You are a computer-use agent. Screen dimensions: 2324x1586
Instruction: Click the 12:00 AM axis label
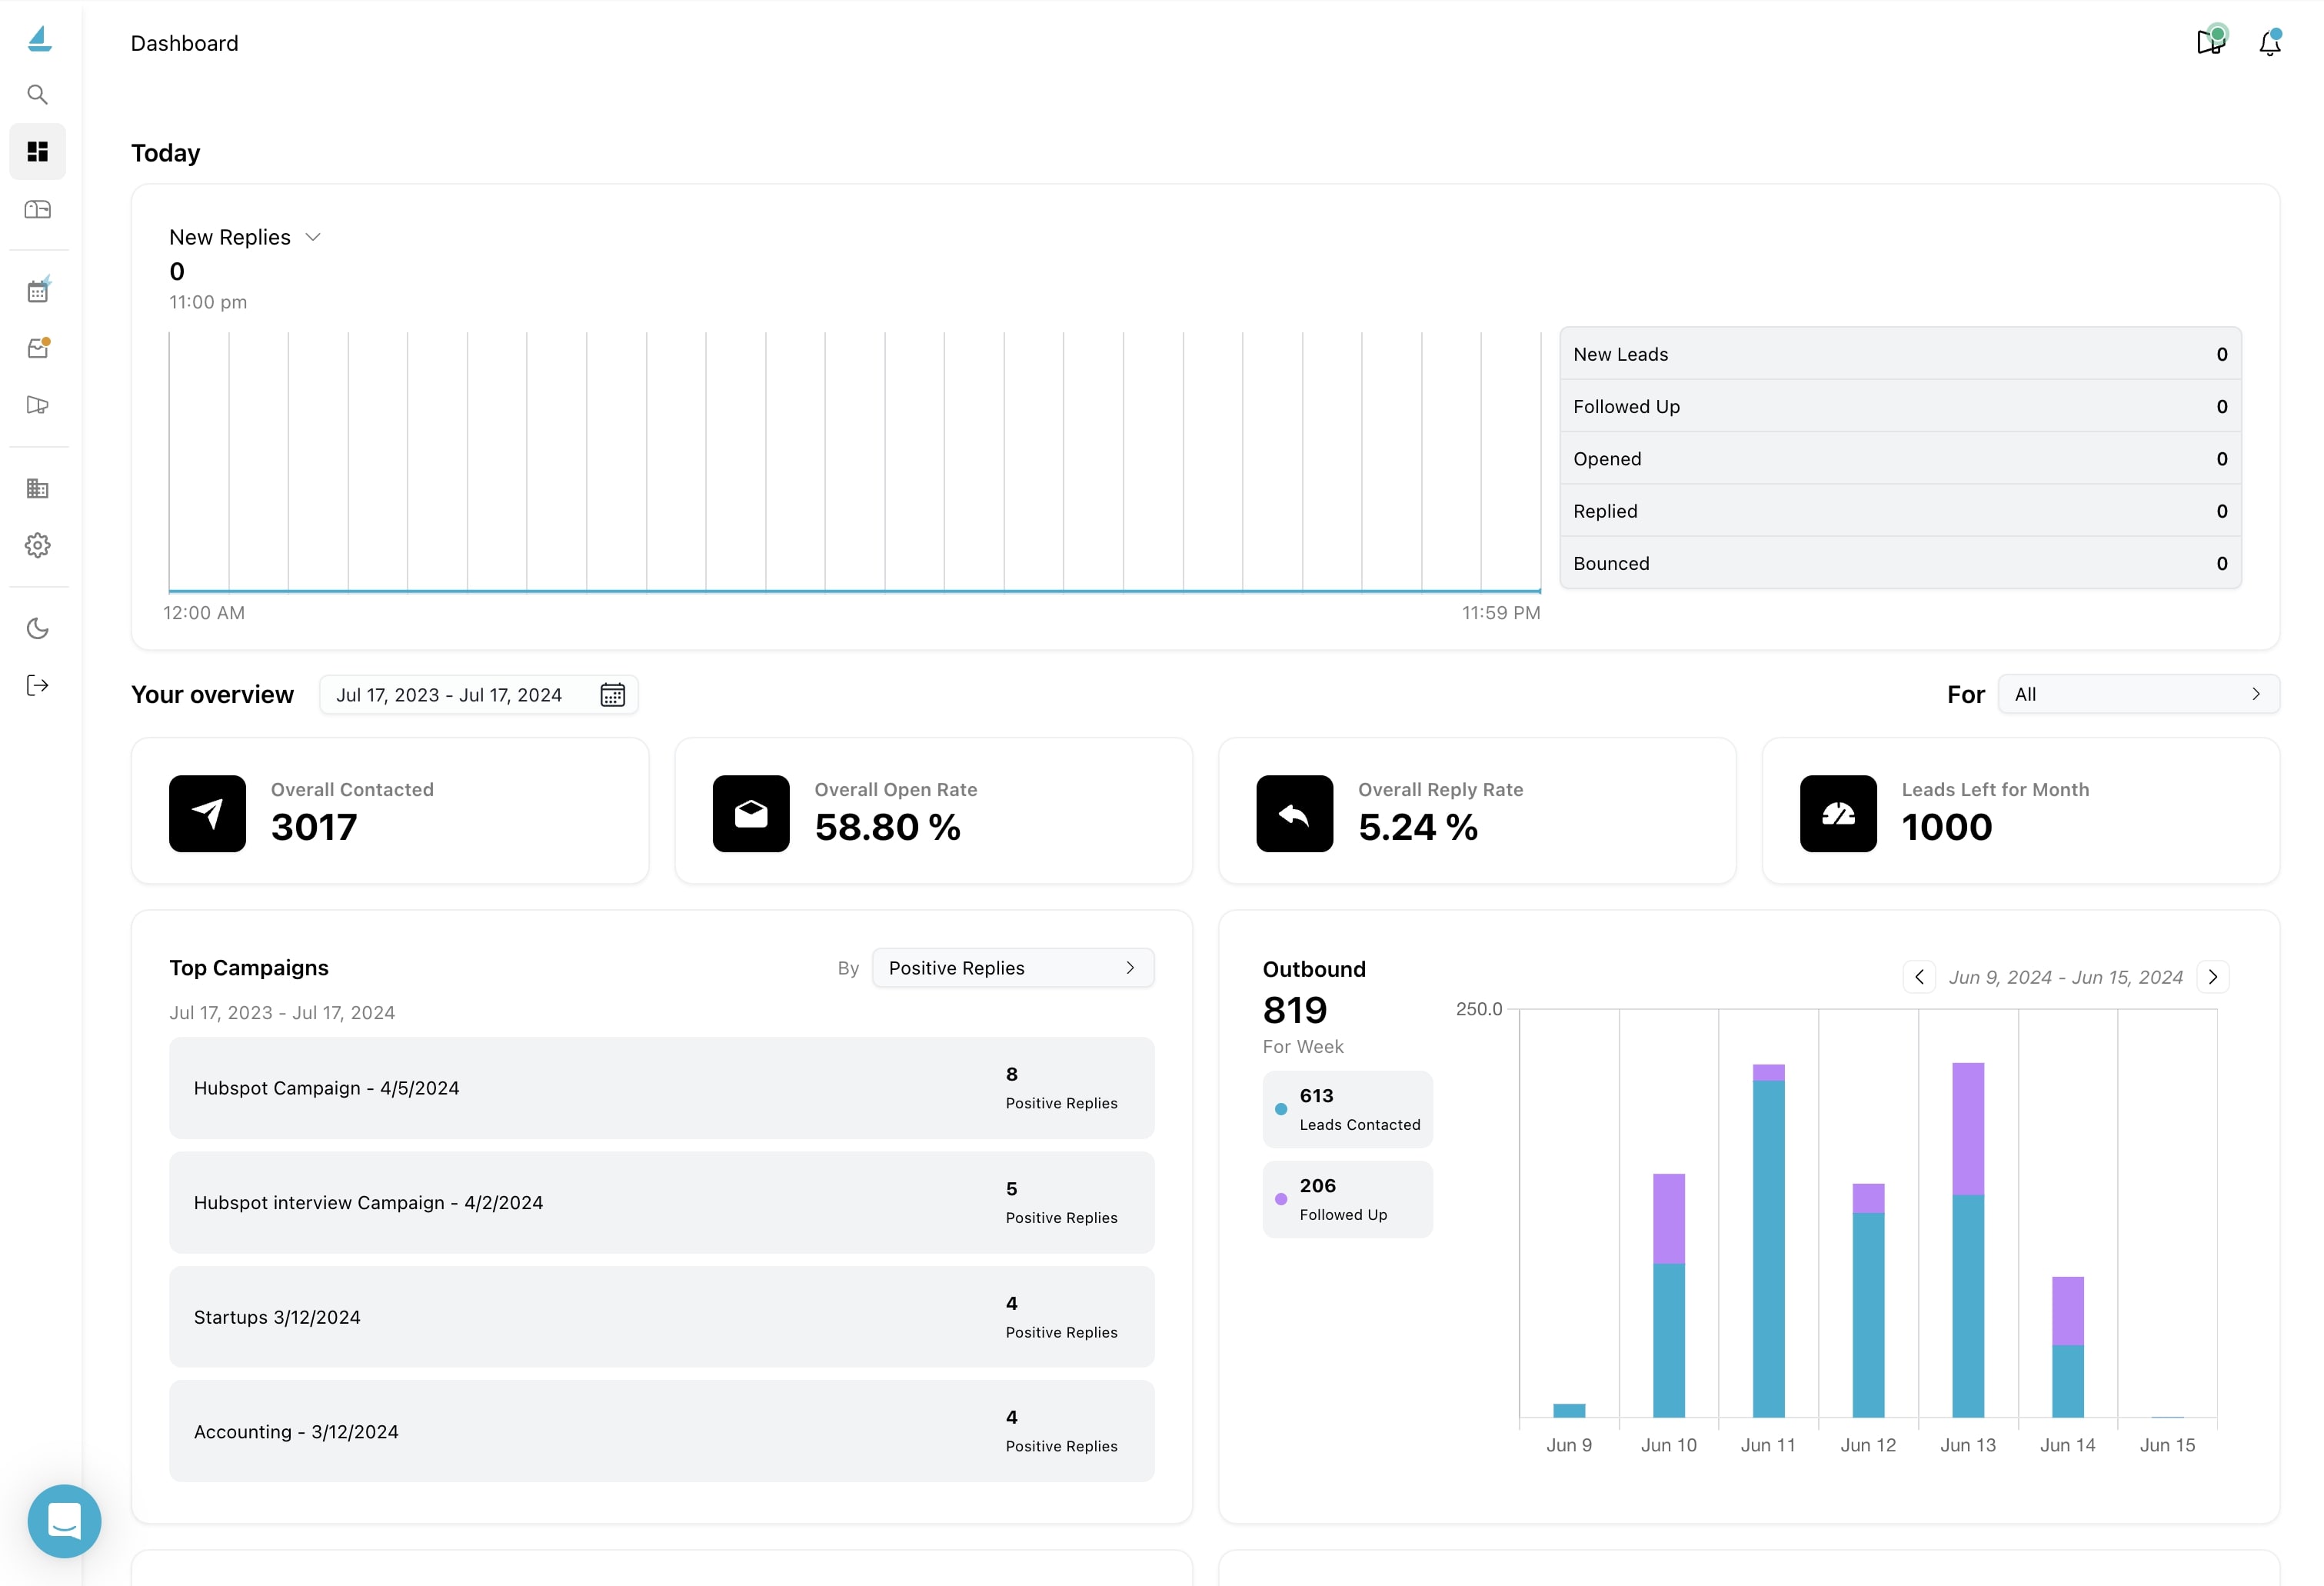(204, 613)
